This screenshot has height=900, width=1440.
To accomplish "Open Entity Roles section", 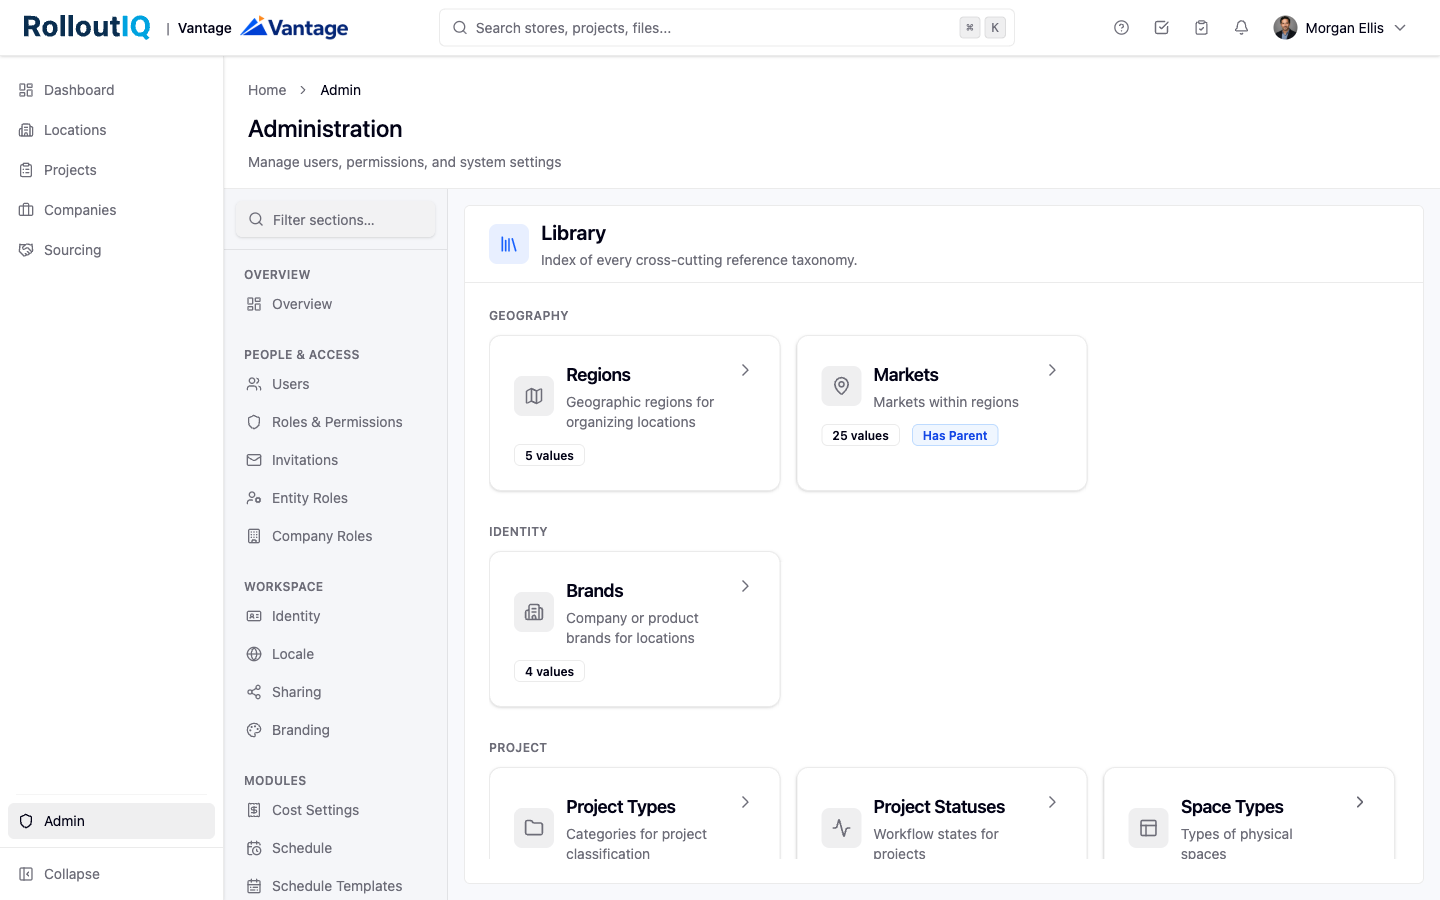I will point(336,498).
